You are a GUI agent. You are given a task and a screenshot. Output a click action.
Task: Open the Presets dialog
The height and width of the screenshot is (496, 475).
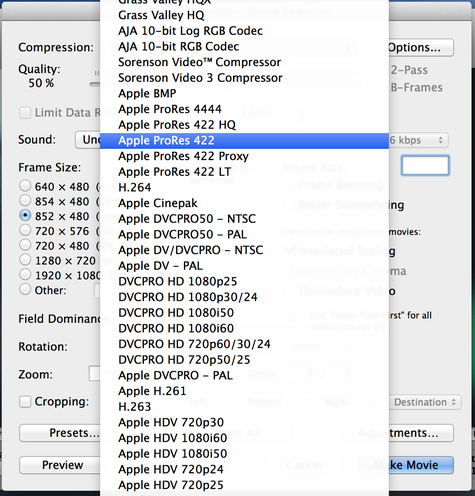coord(60,433)
